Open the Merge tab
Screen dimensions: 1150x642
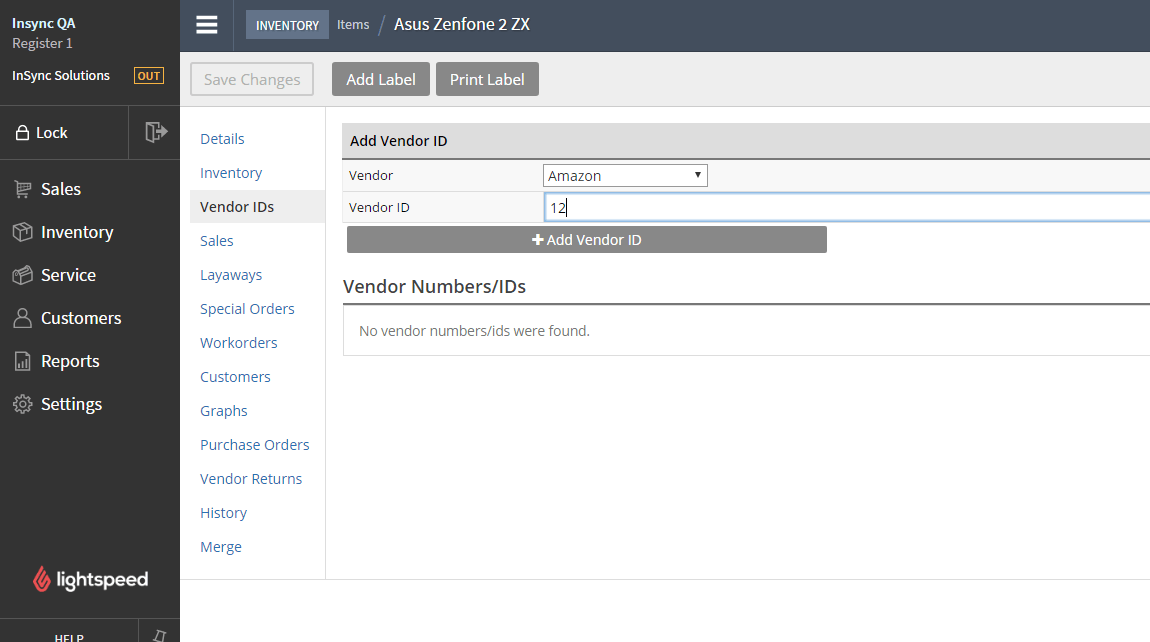coord(221,547)
